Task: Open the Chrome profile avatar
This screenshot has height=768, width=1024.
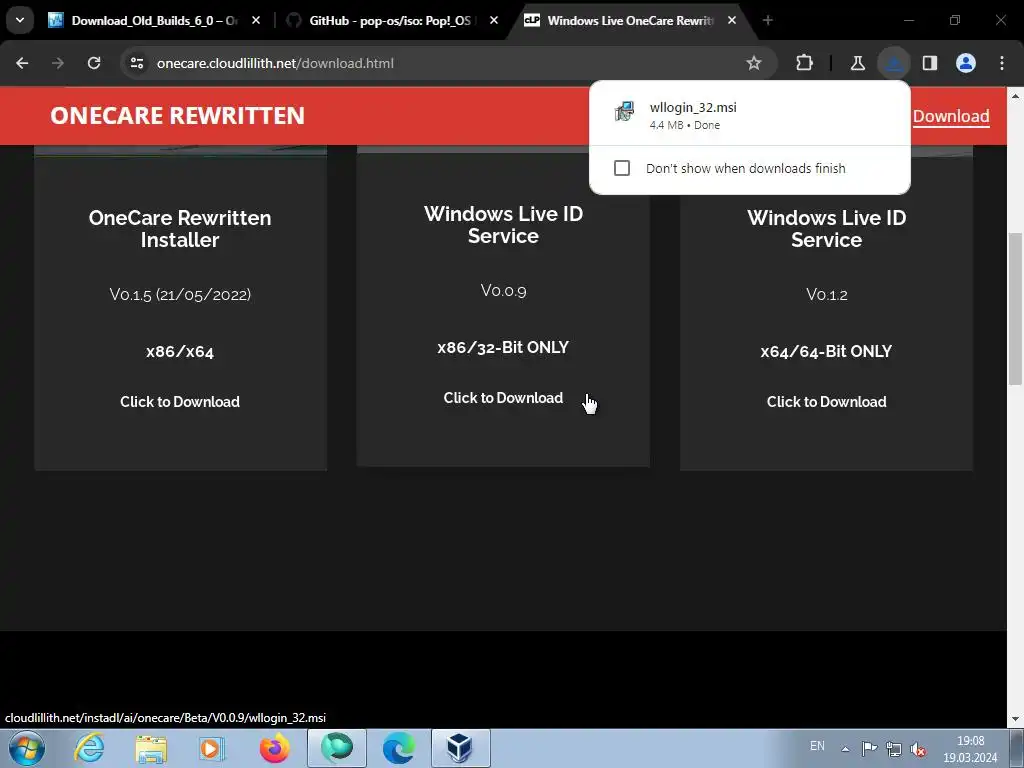Action: (966, 63)
